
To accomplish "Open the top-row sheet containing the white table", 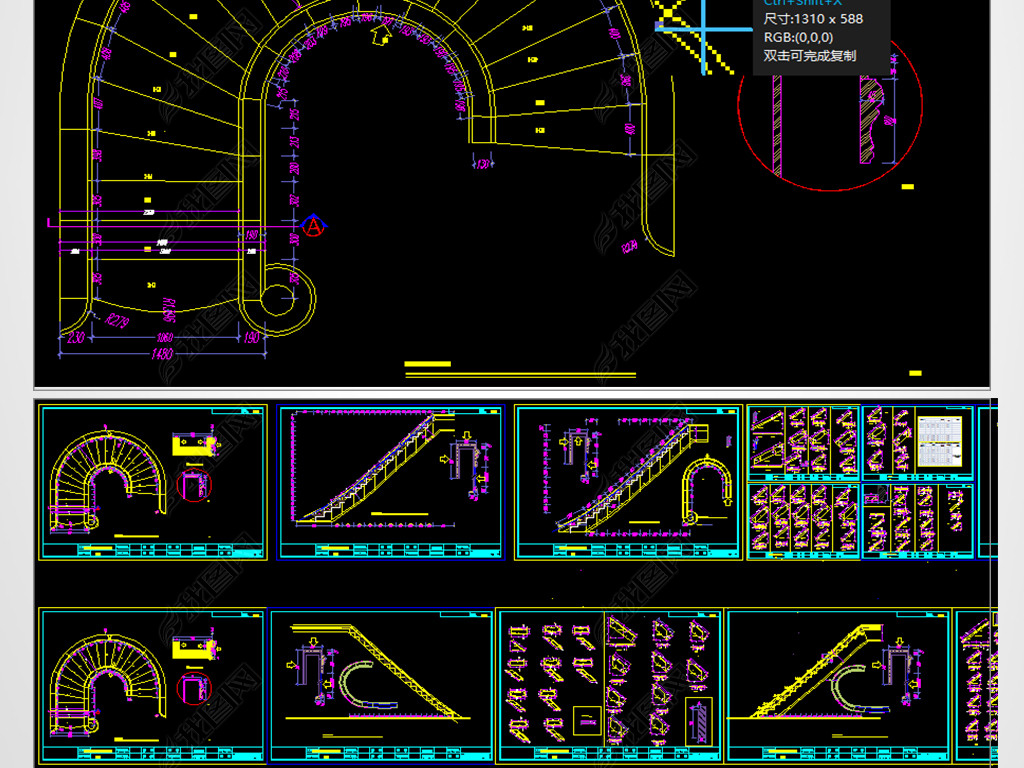I will 918,482.
